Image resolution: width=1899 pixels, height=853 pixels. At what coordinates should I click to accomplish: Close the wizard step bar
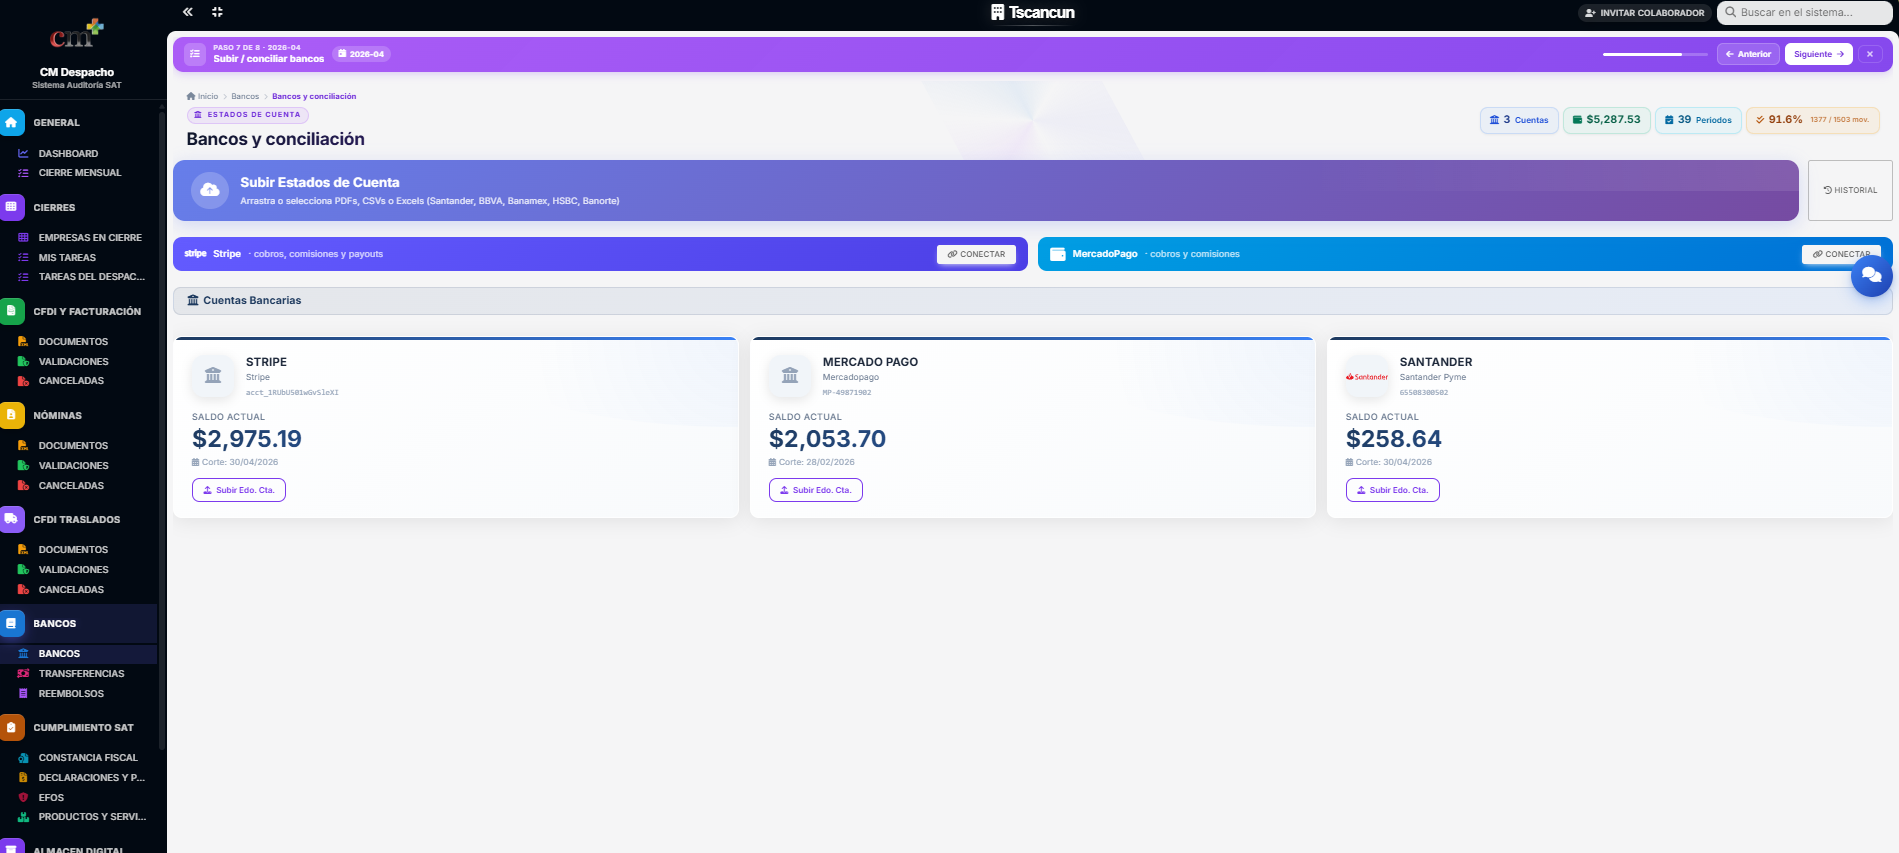(x=1870, y=54)
